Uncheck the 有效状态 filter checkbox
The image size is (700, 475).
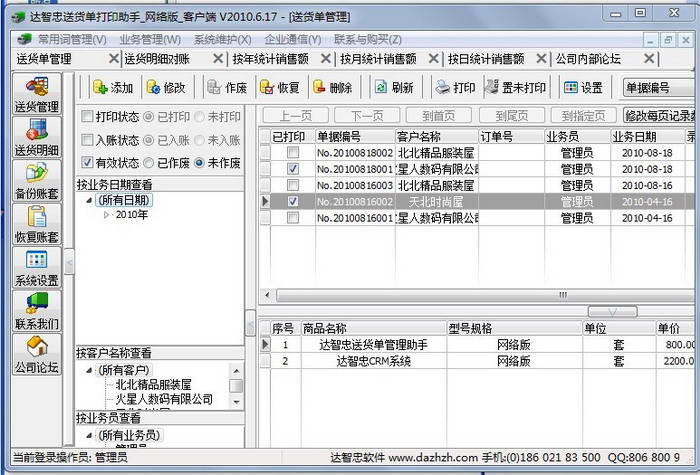(87, 162)
